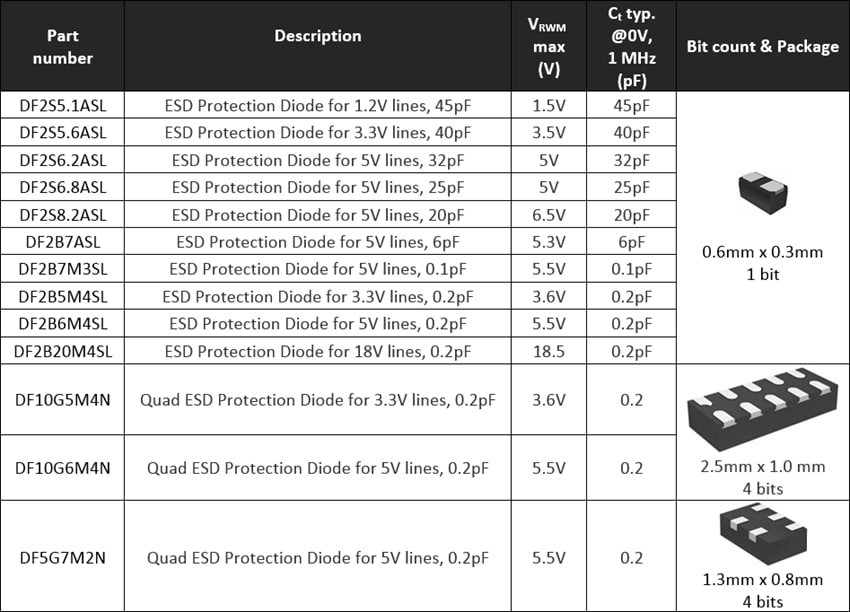Click the 2.5mm x 1.0mm quad package image
The width and height of the screenshot is (850, 612).
(x=762, y=411)
